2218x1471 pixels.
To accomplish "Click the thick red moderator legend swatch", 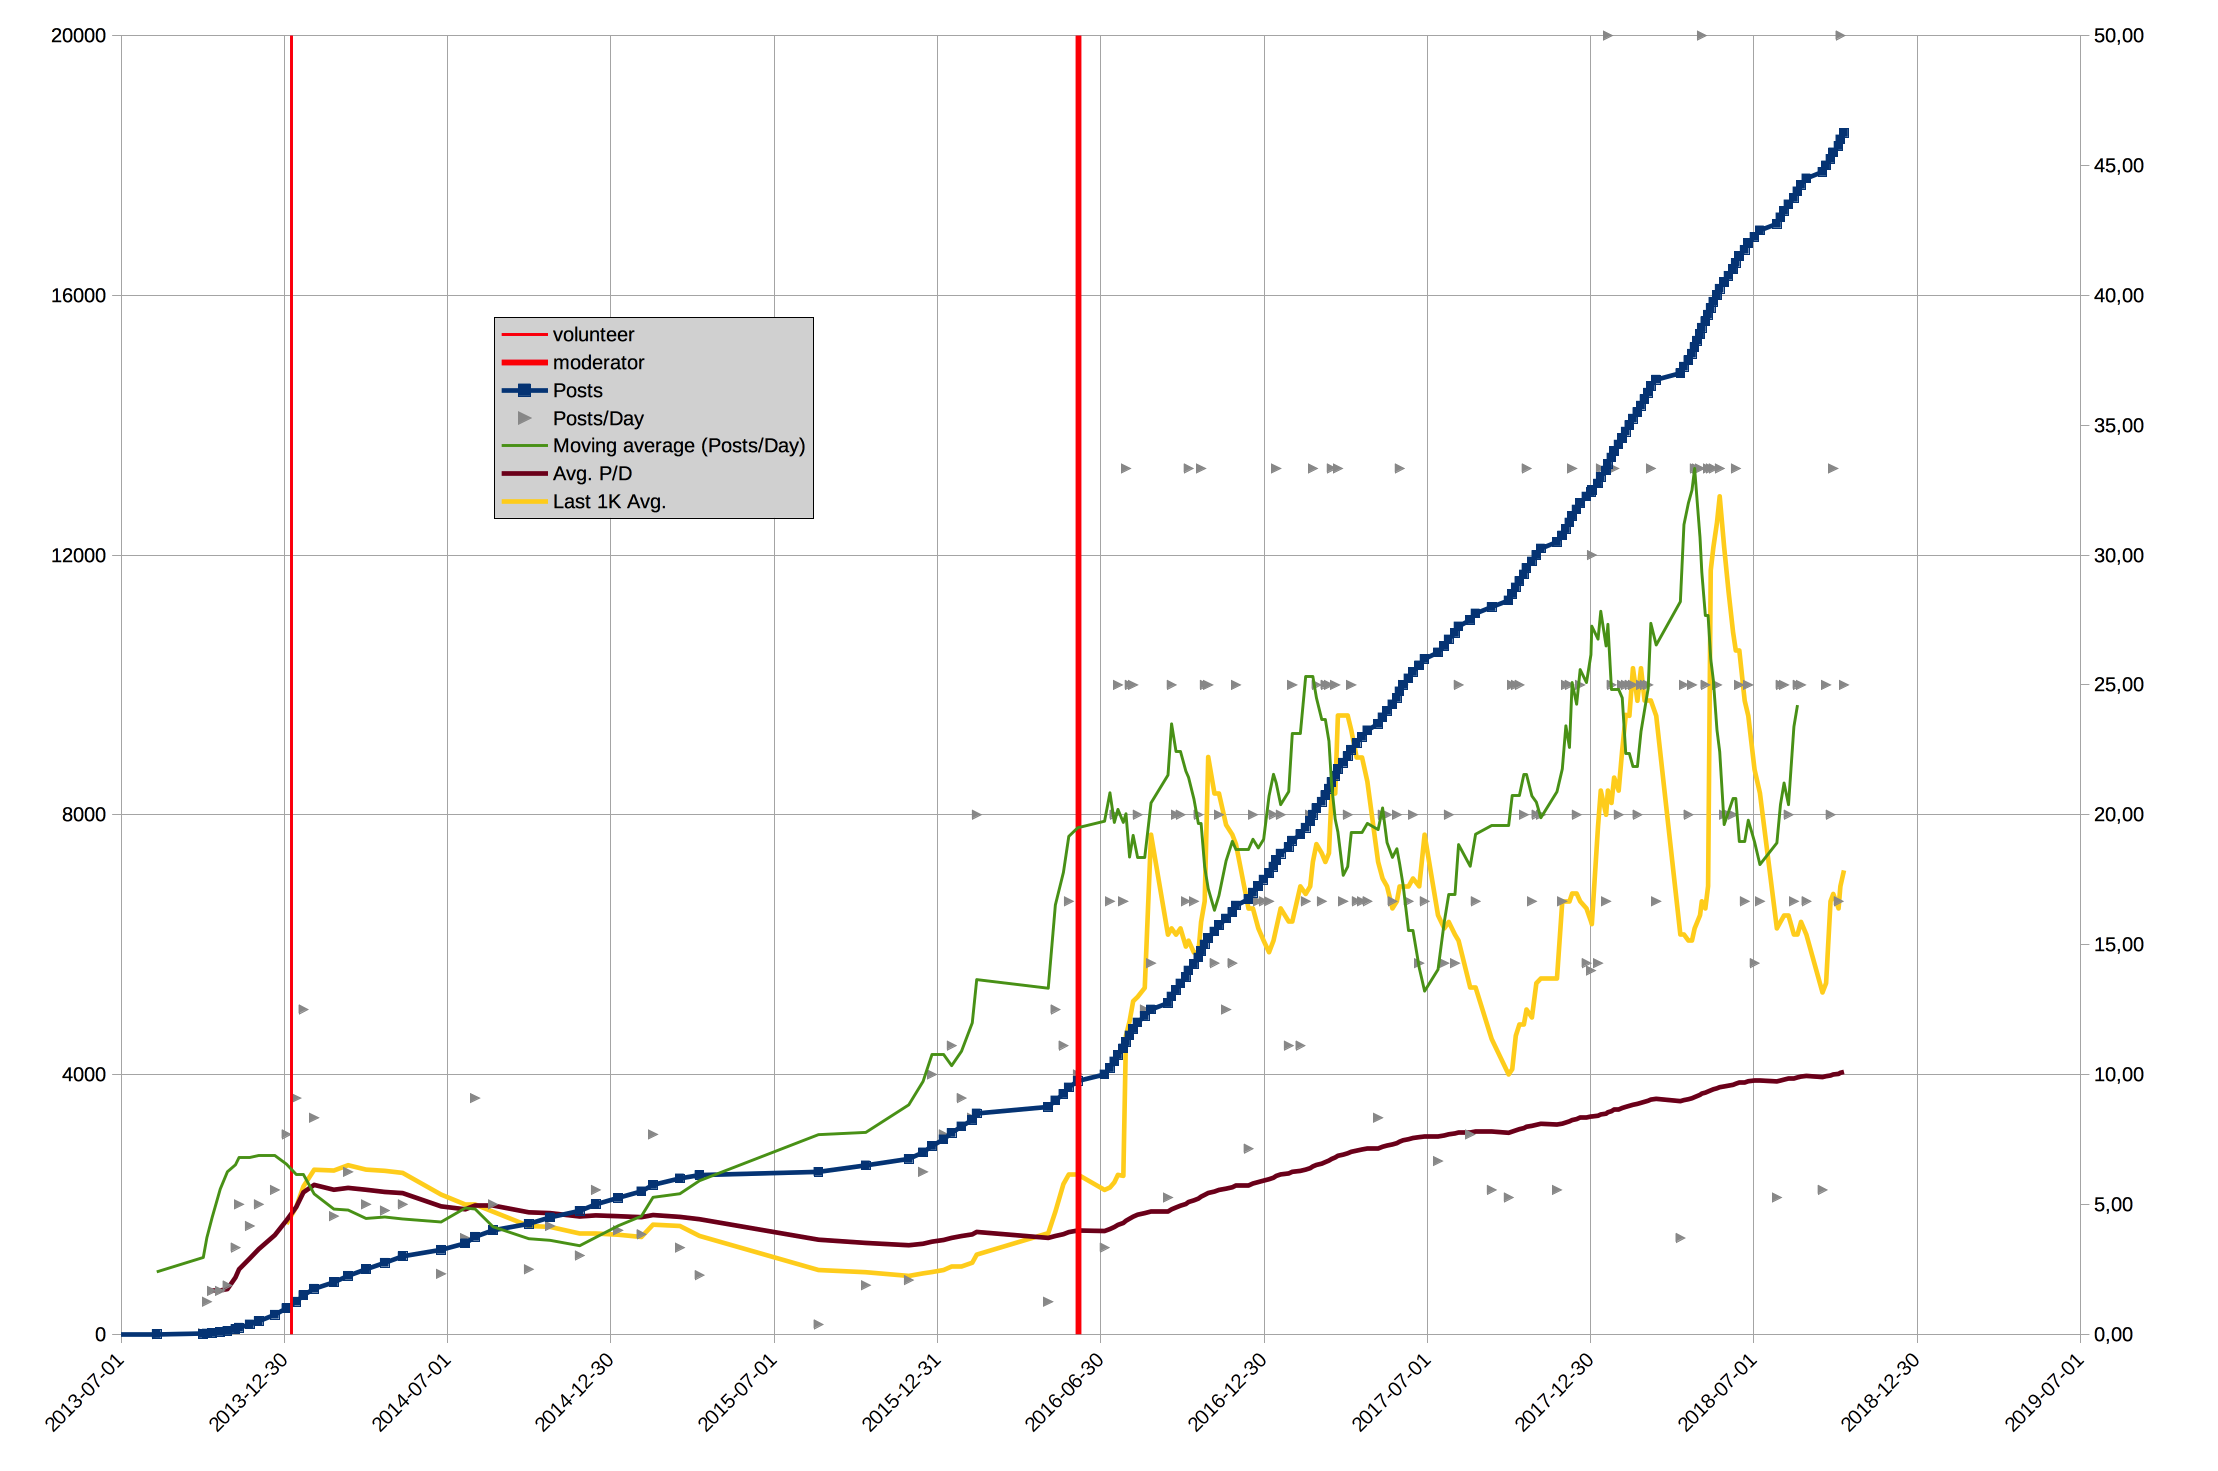I will pos(524,362).
